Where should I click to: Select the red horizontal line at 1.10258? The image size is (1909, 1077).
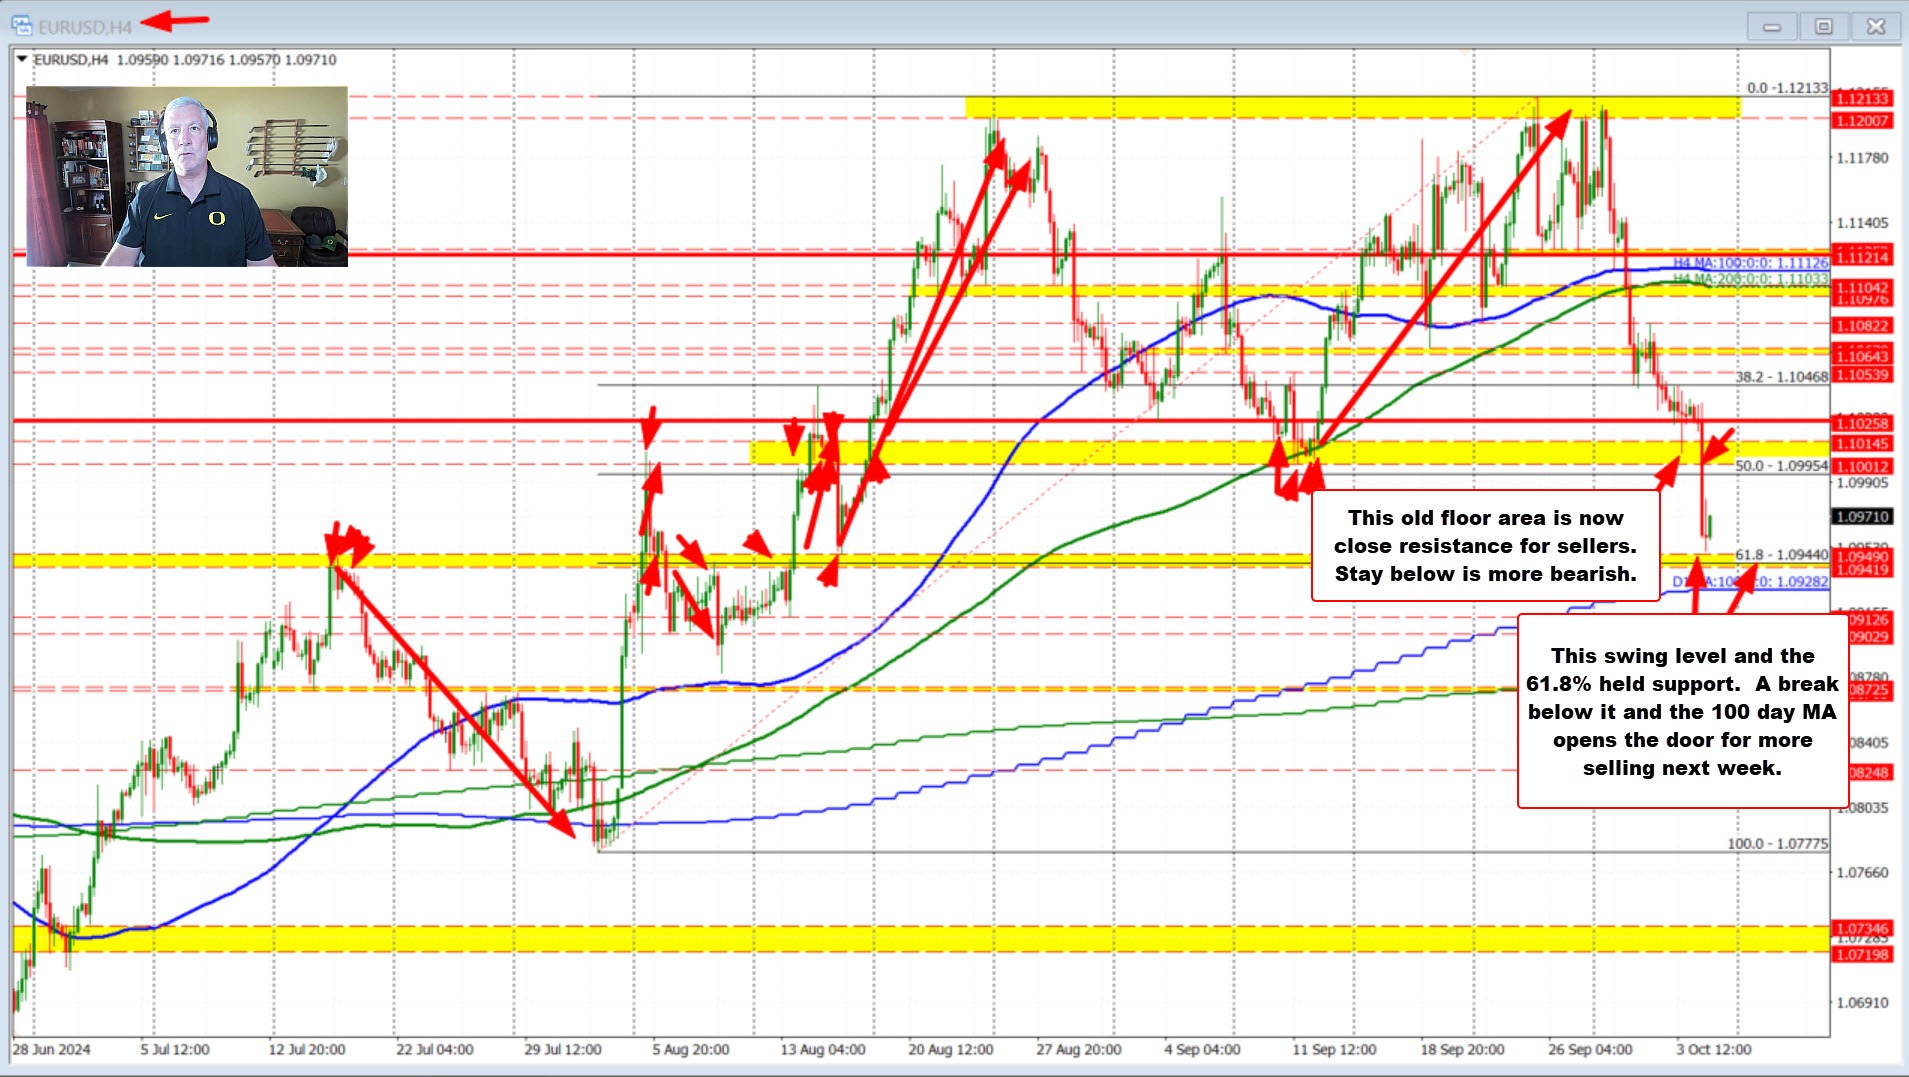[x=900, y=421]
